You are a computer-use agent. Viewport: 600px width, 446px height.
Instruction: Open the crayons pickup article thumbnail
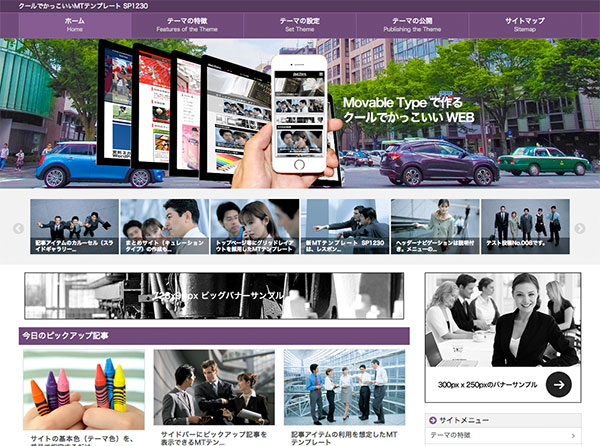(84, 390)
